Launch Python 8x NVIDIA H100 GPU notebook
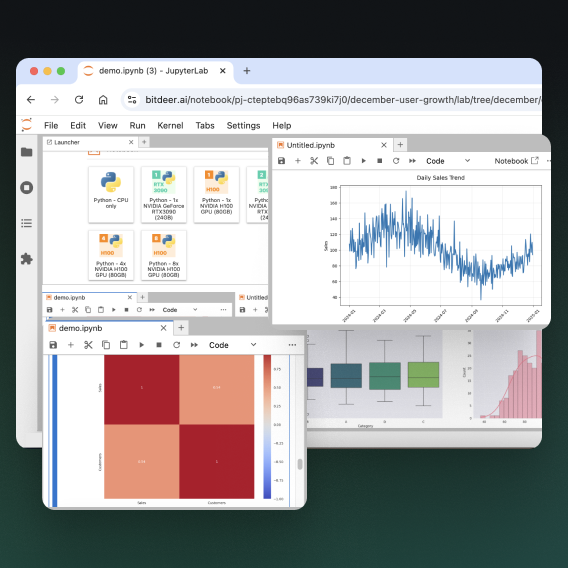 coord(164,255)
